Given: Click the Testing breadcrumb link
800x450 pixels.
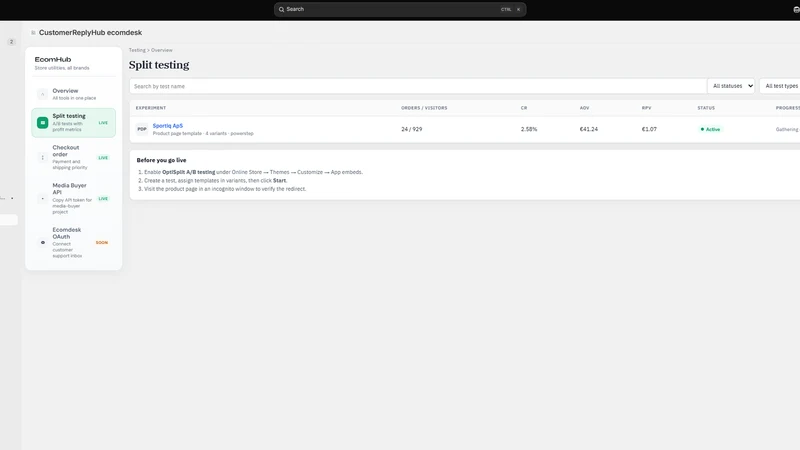Looking at the screenshot, I should [137, 50].
